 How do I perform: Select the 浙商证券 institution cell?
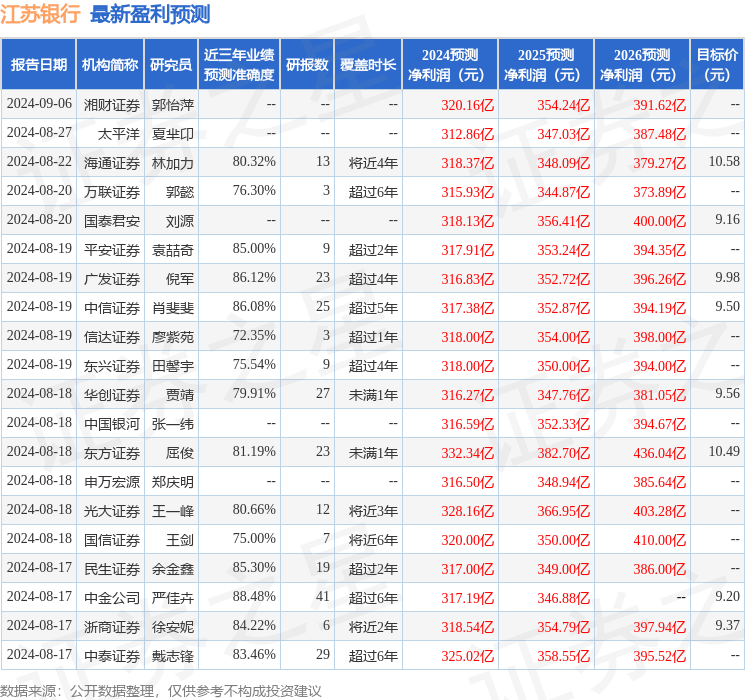112,627
